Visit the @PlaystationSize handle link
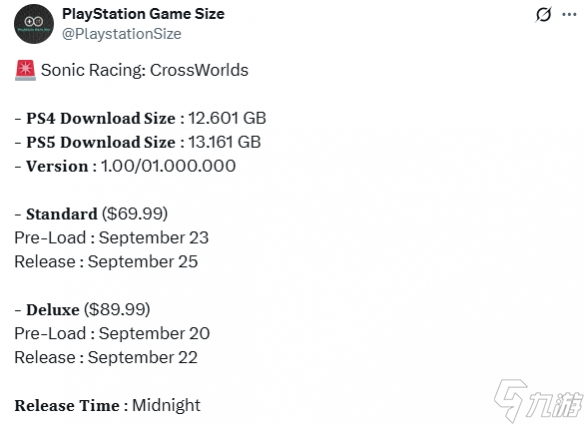This screenshot has height=424, width=584. (122, 34)
